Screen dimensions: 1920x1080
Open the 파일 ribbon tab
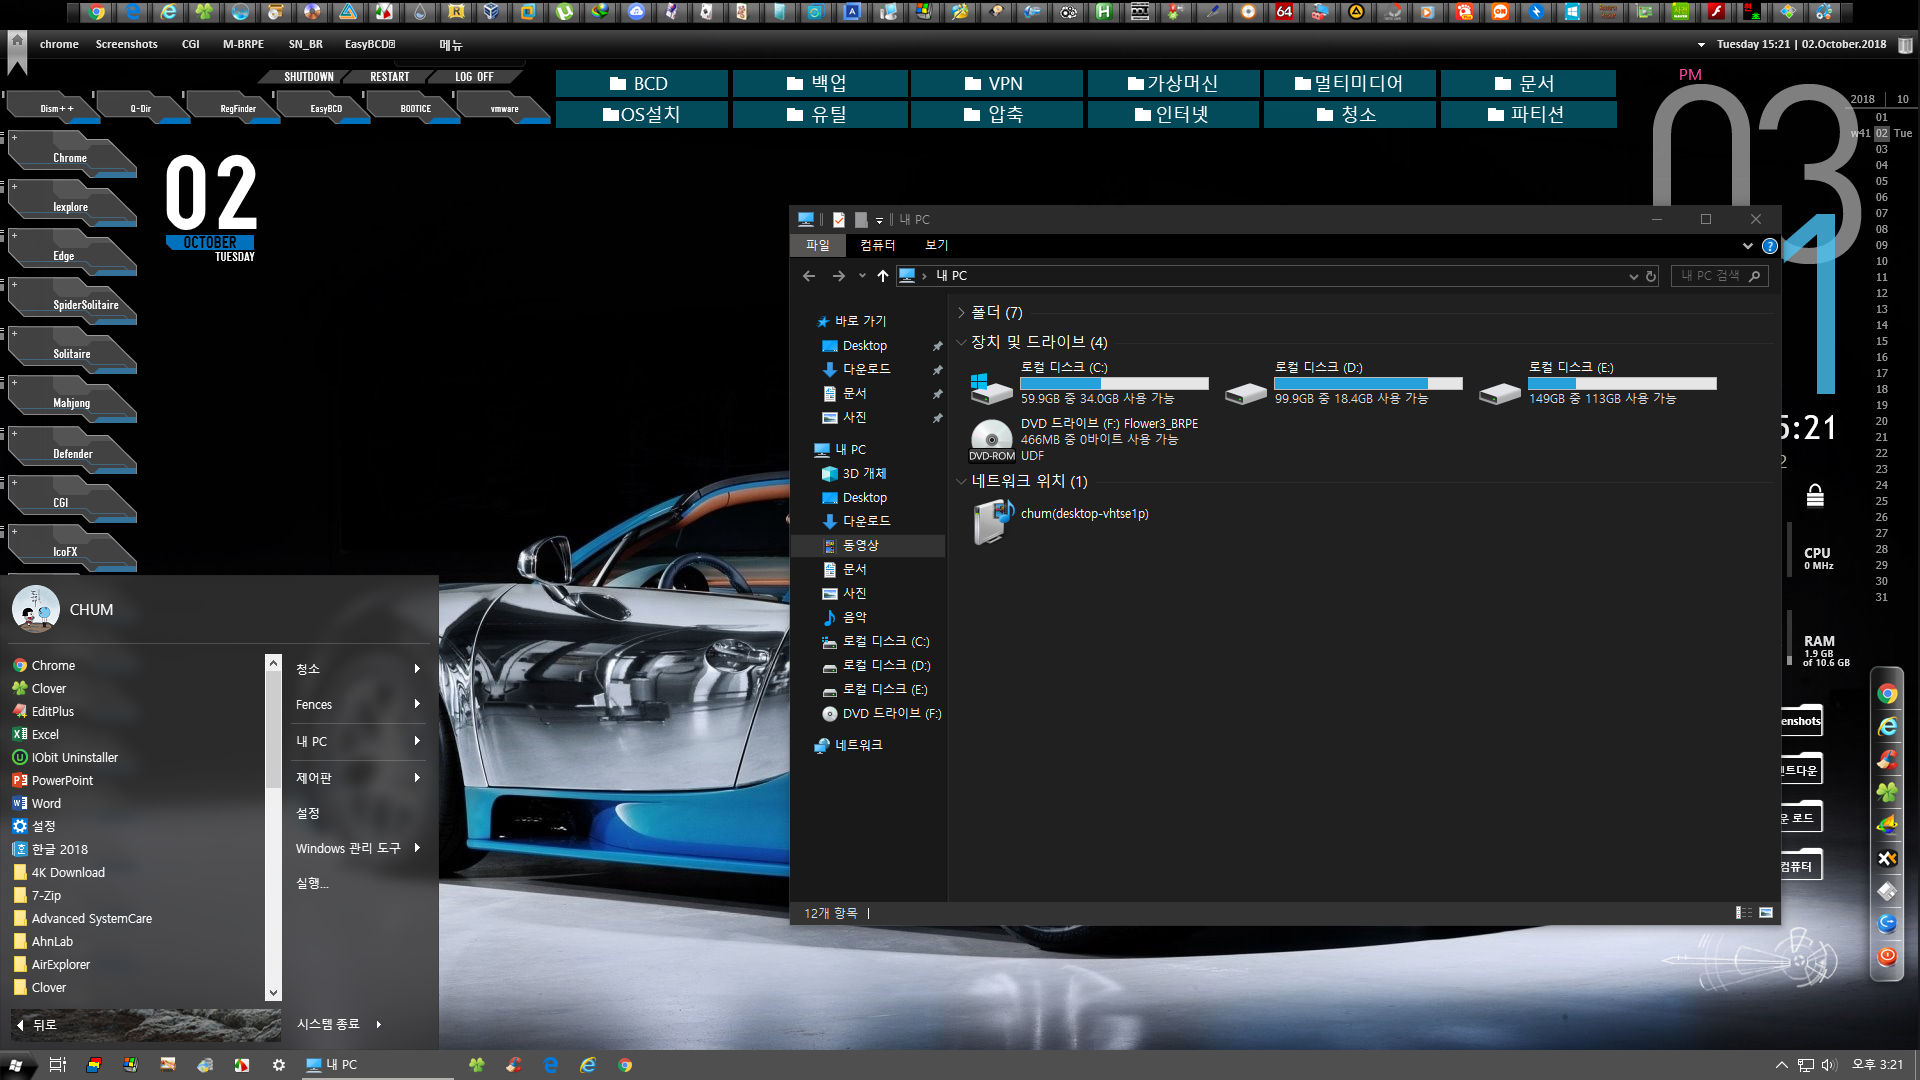click(817, 245)
